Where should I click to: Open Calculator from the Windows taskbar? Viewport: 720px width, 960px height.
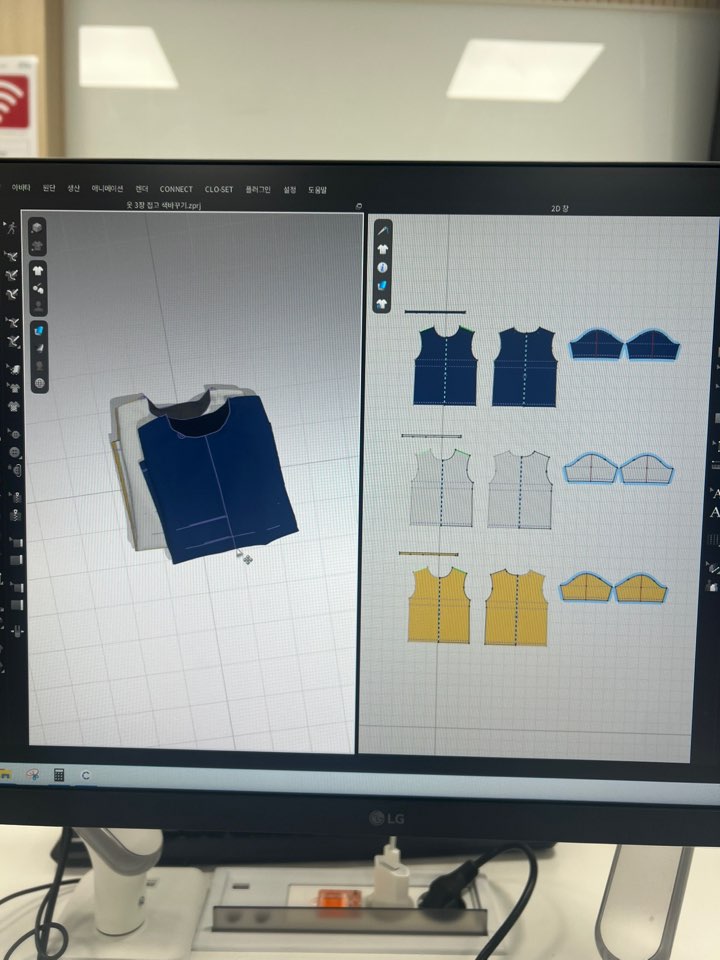pyautogui.click(x=59, y=774)
